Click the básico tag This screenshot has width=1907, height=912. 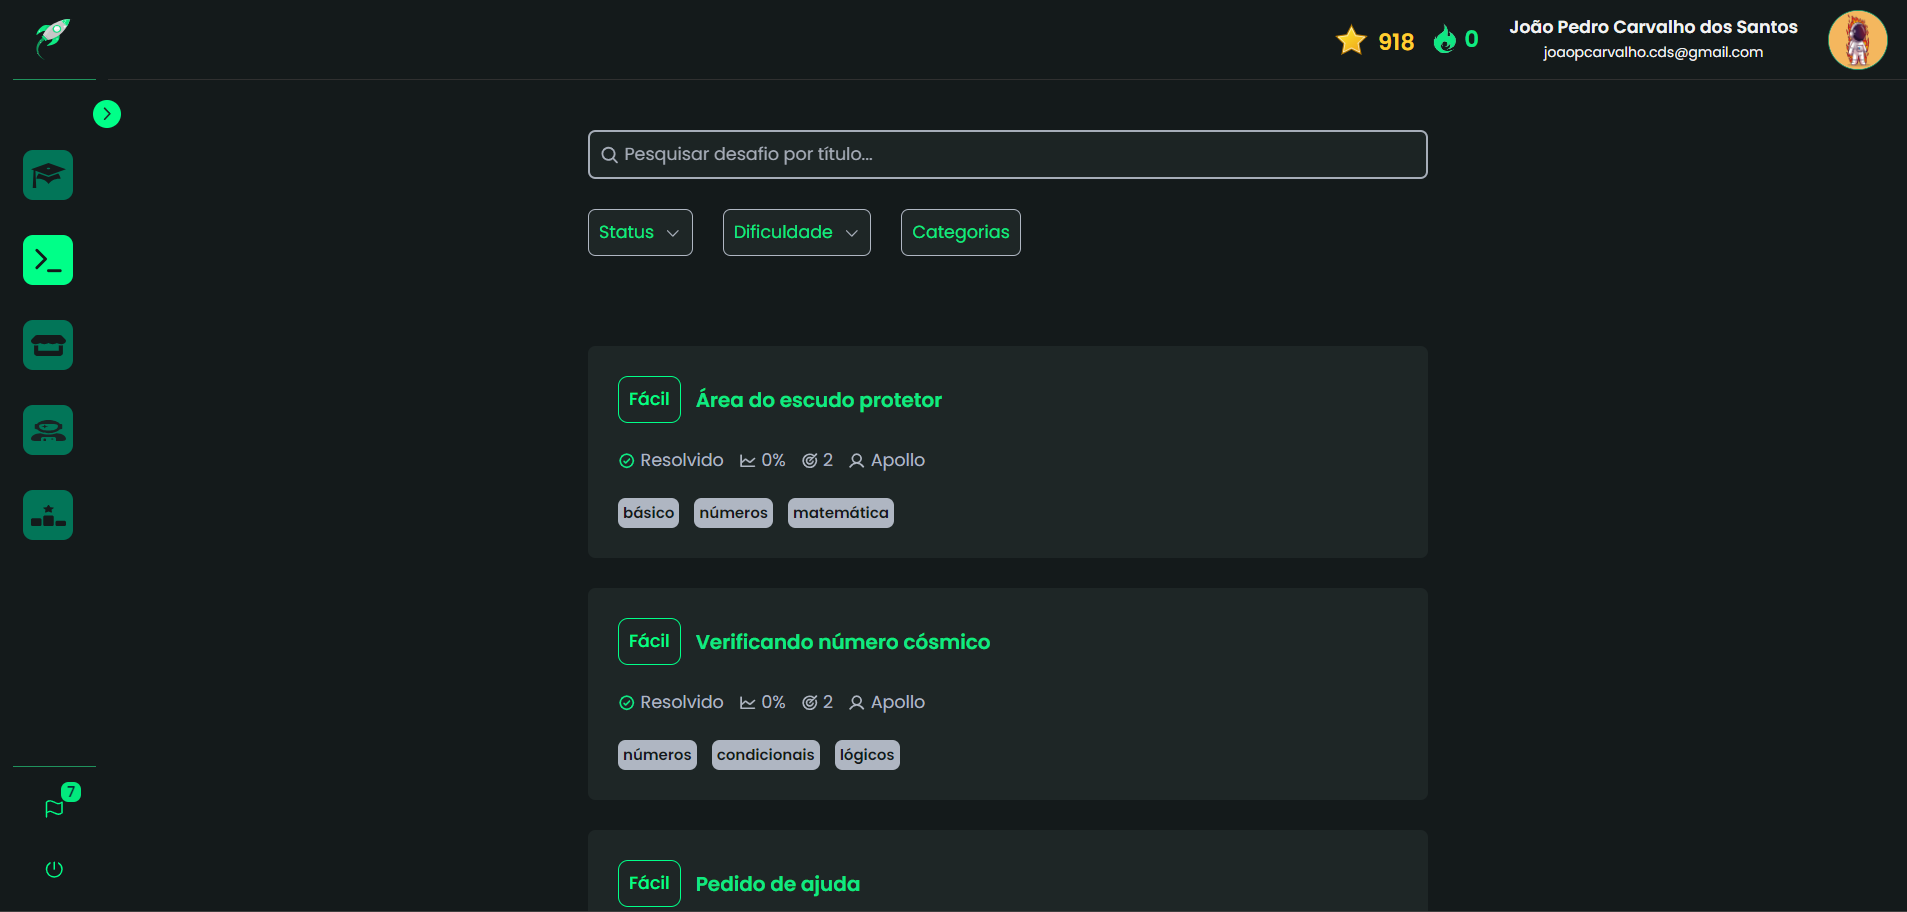coord(648,513)
